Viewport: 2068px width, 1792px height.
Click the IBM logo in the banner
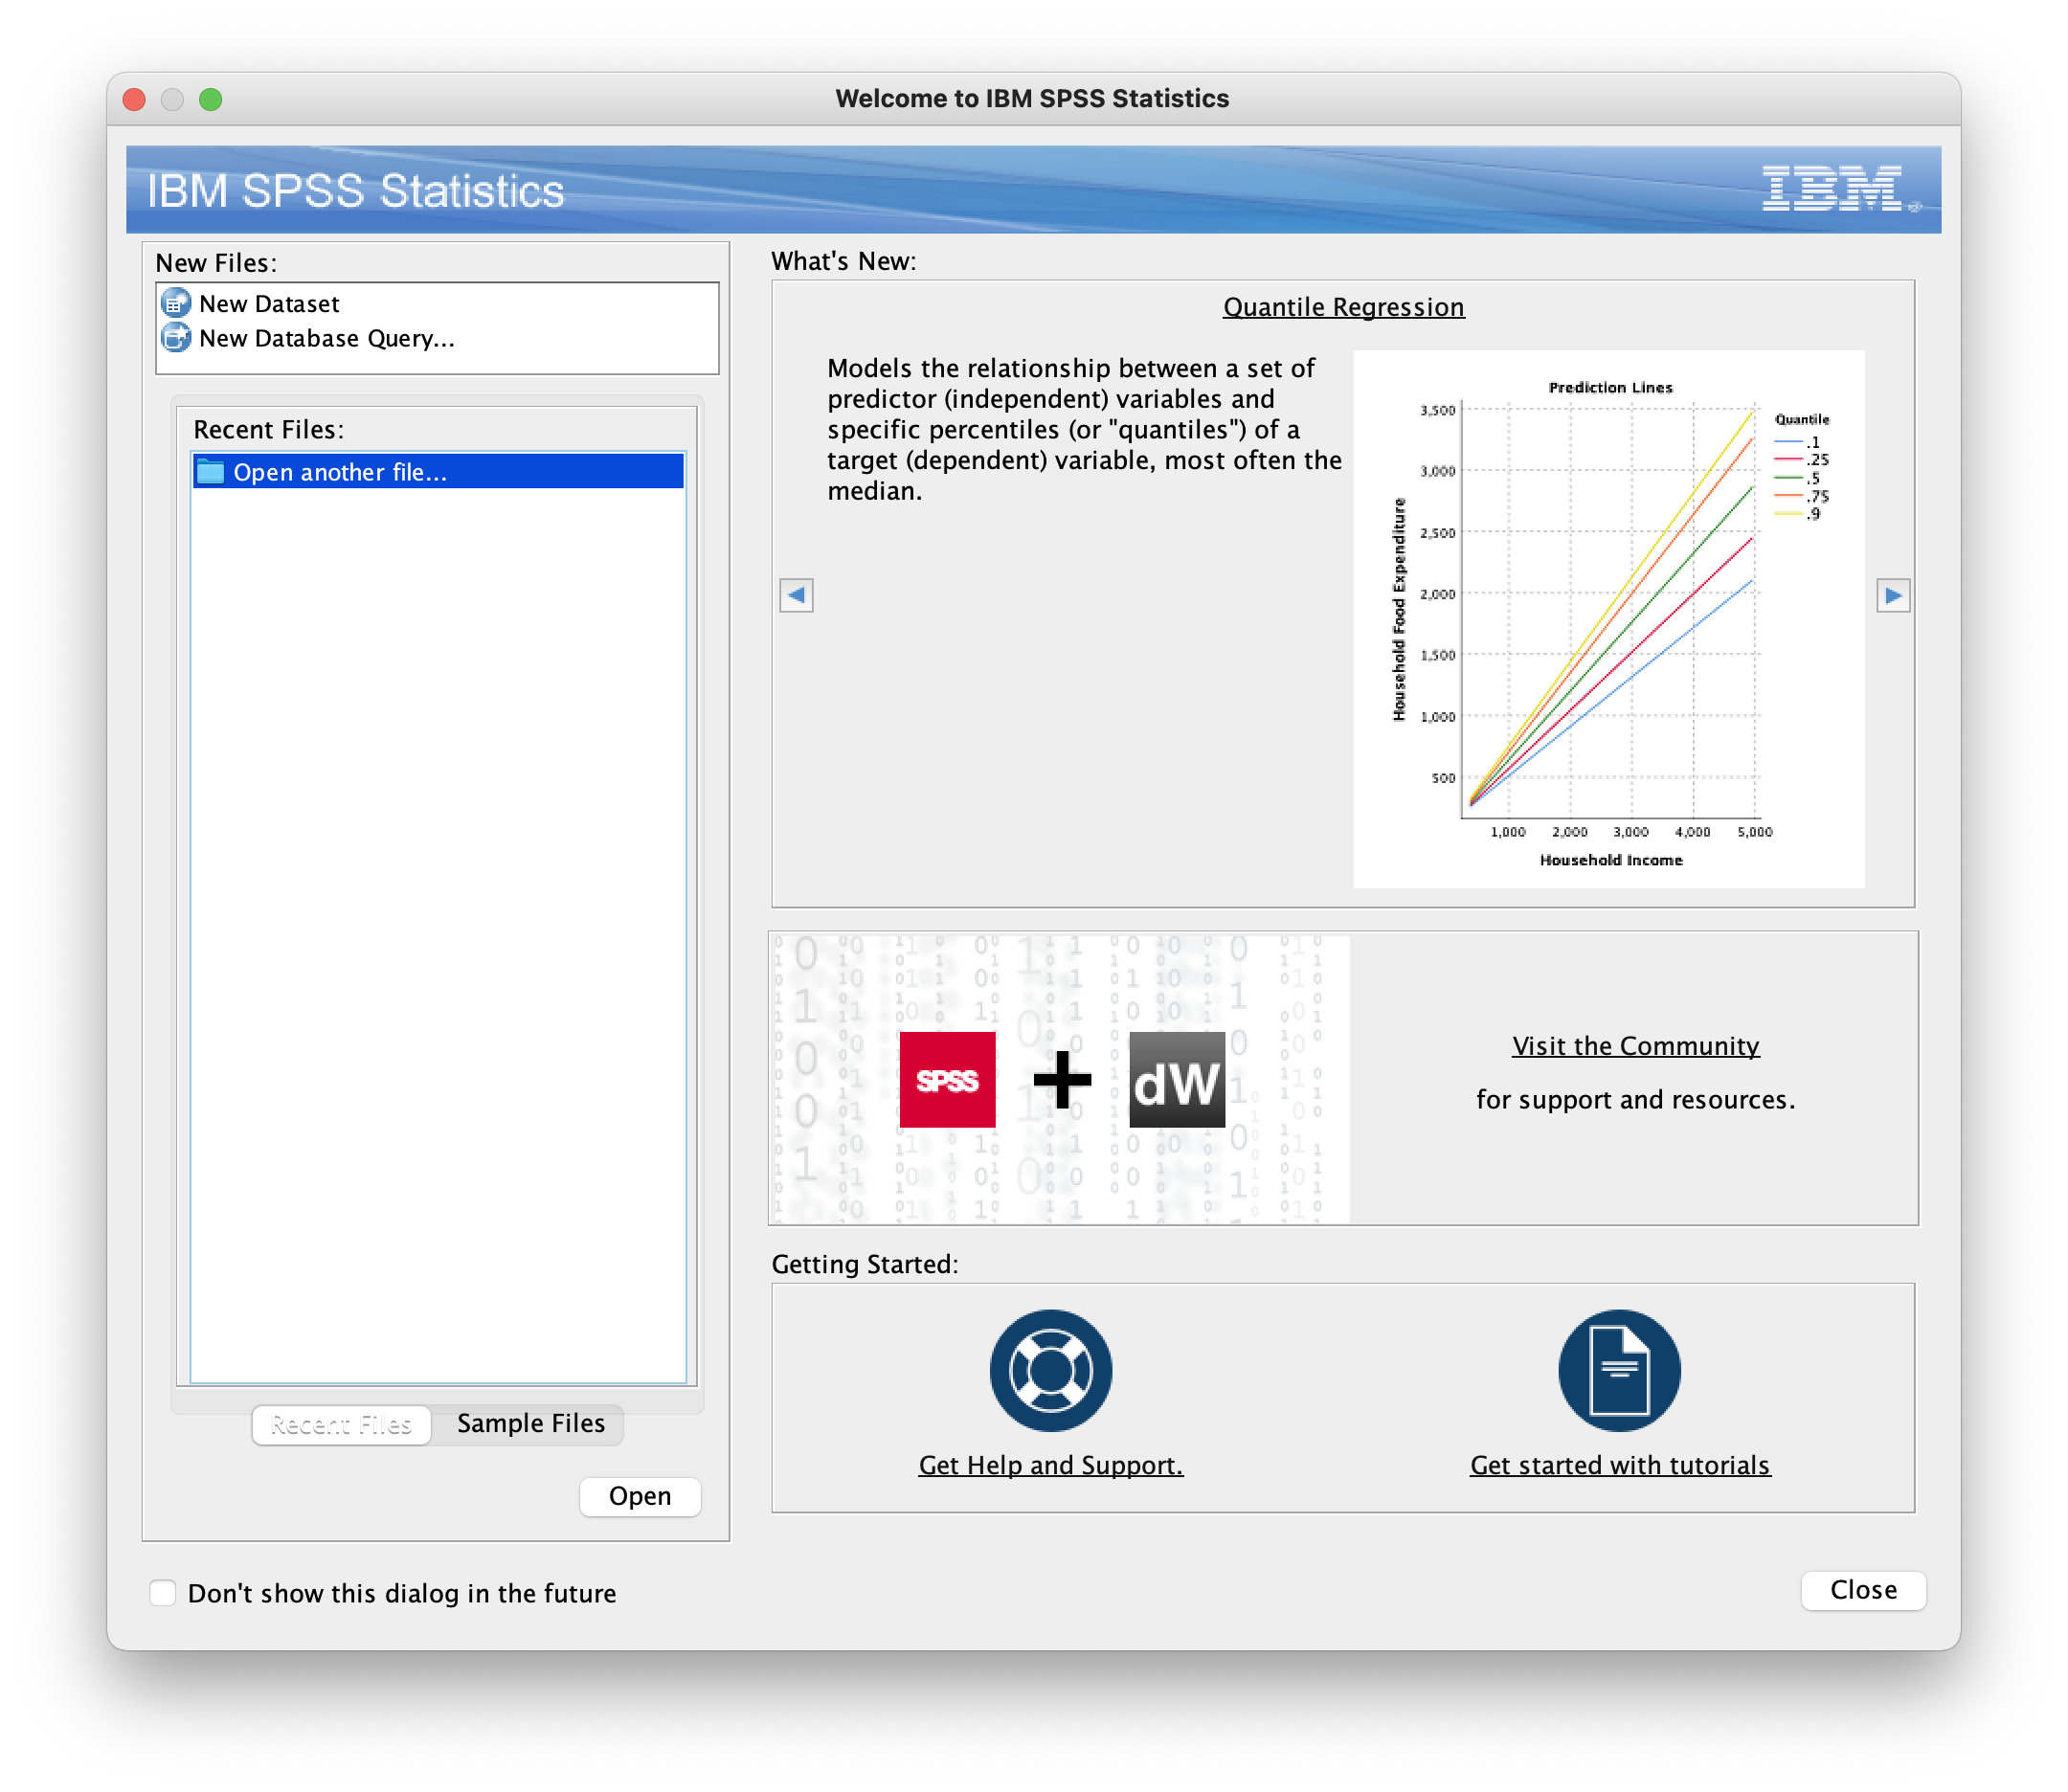[x=1833, y=189]
